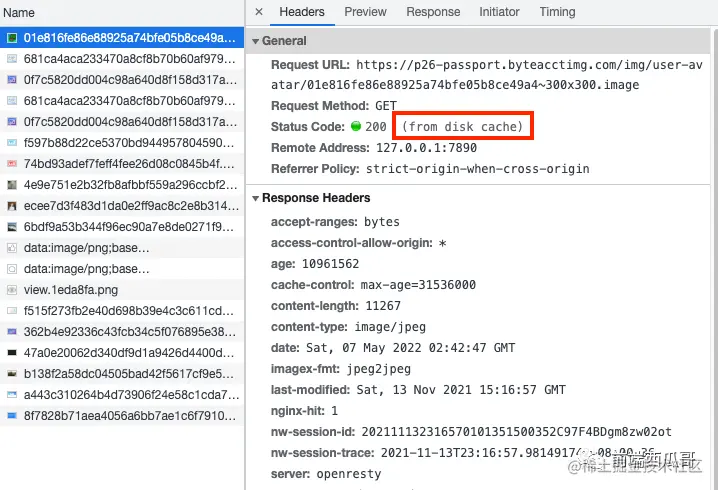Select request b138f2a58dc04505bad42f5617cf9e5

122,374
